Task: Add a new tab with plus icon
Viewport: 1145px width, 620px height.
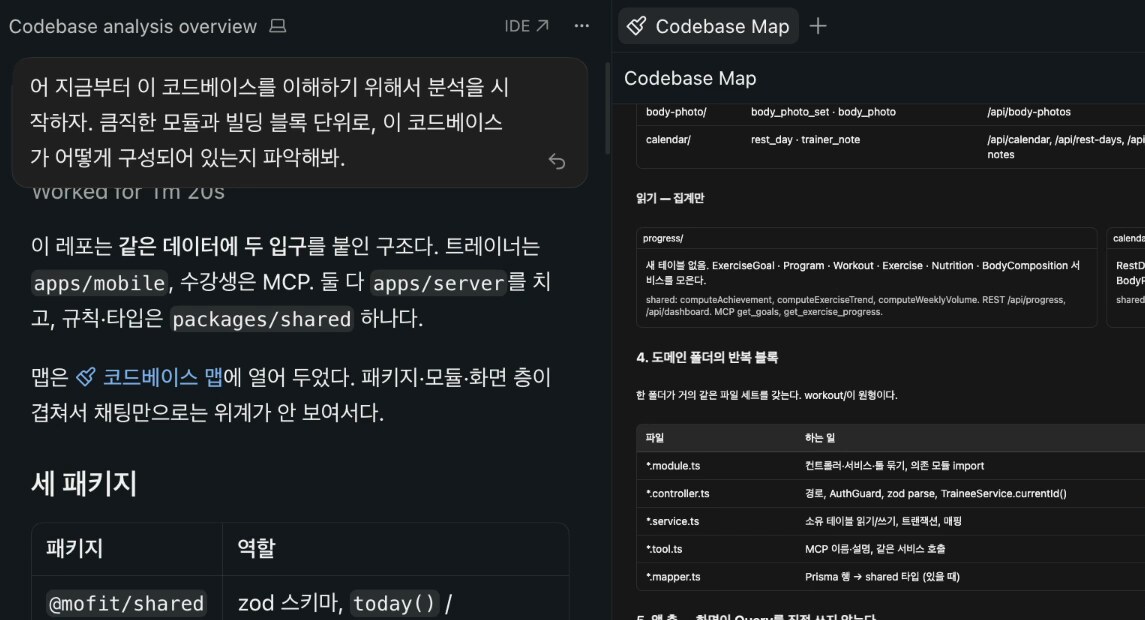Action: (818, 26)
